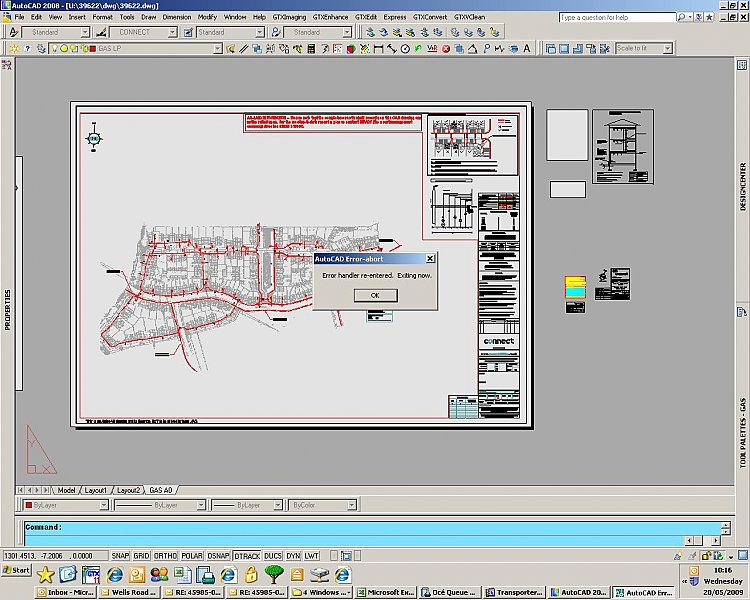Click the red circle X icon in toolbar
750x600 pixels.
(446, 48)
